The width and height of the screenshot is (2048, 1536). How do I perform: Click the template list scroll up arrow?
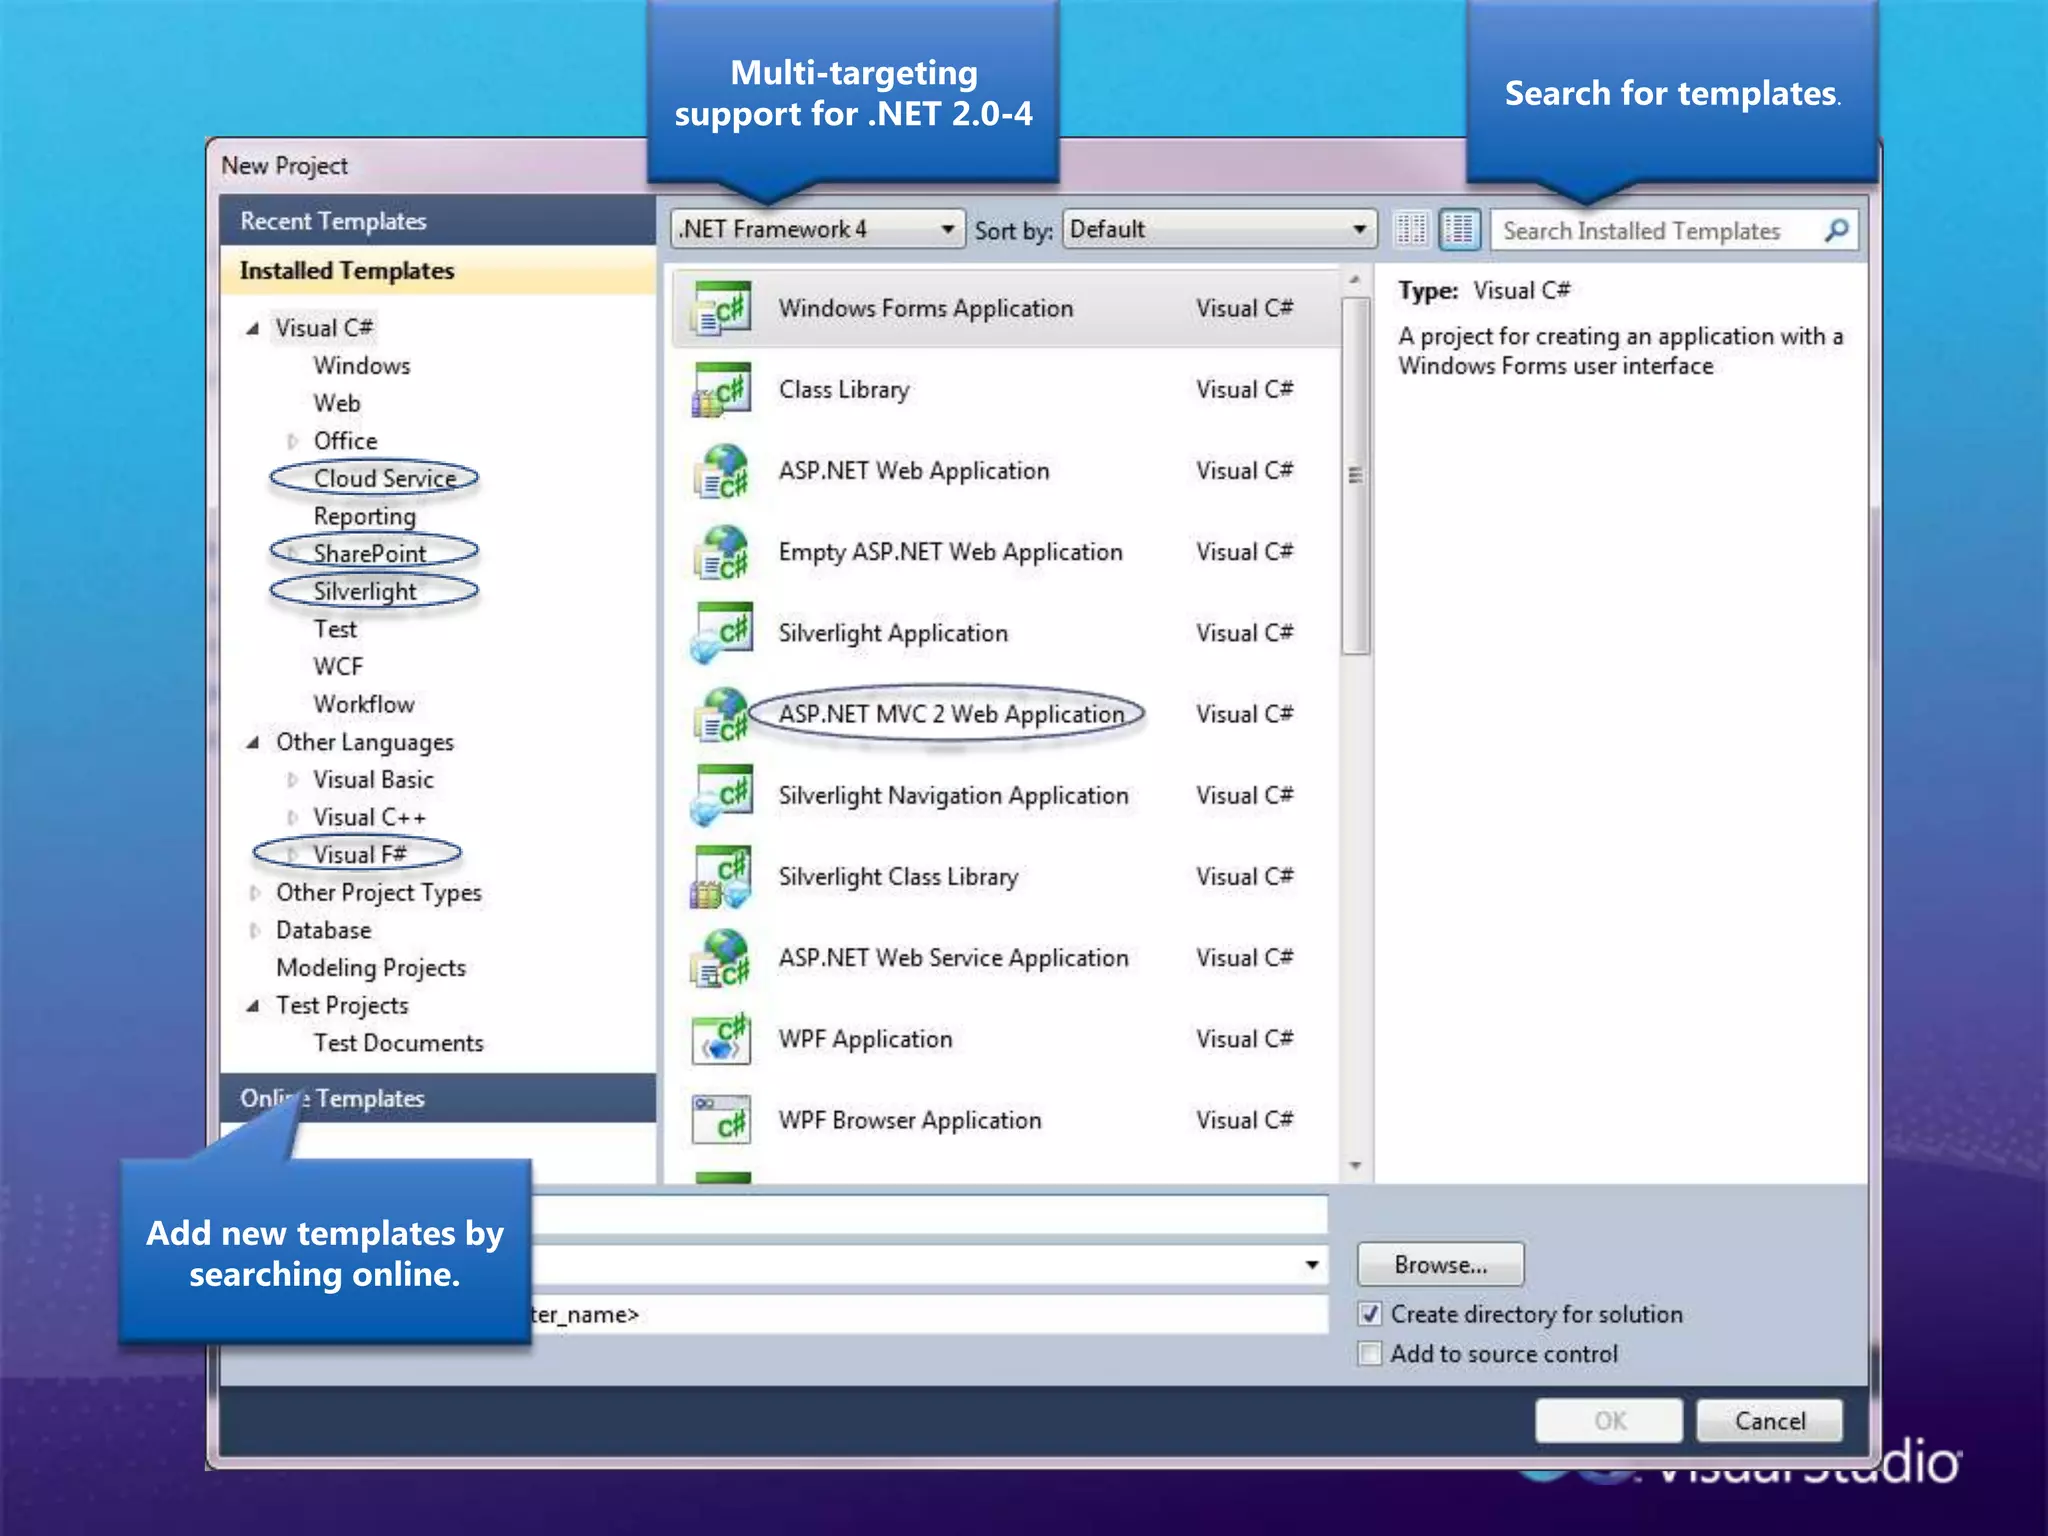[x=1355, y=280]
